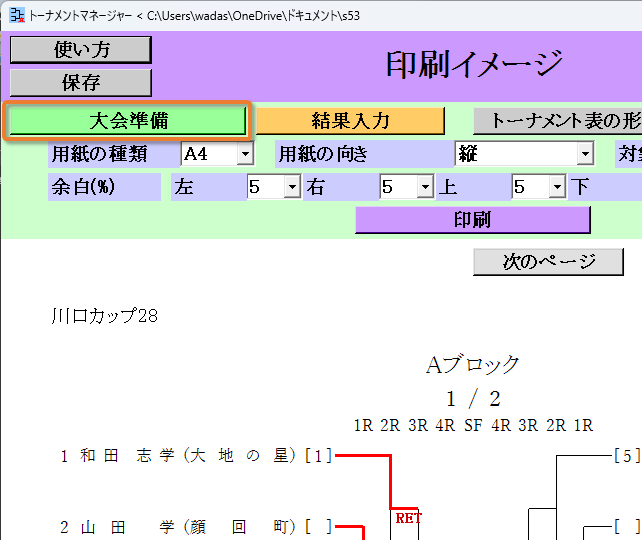Click the 1 / 2 page indicator
Viewport: 642px width, 540px height.
click(x=473, y=399)
